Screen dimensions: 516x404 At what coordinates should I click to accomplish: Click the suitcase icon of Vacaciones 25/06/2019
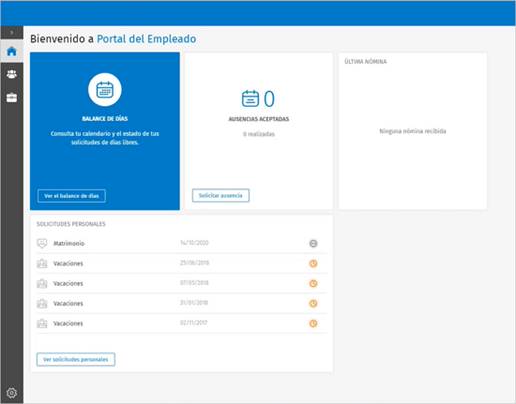coord(42,263)
